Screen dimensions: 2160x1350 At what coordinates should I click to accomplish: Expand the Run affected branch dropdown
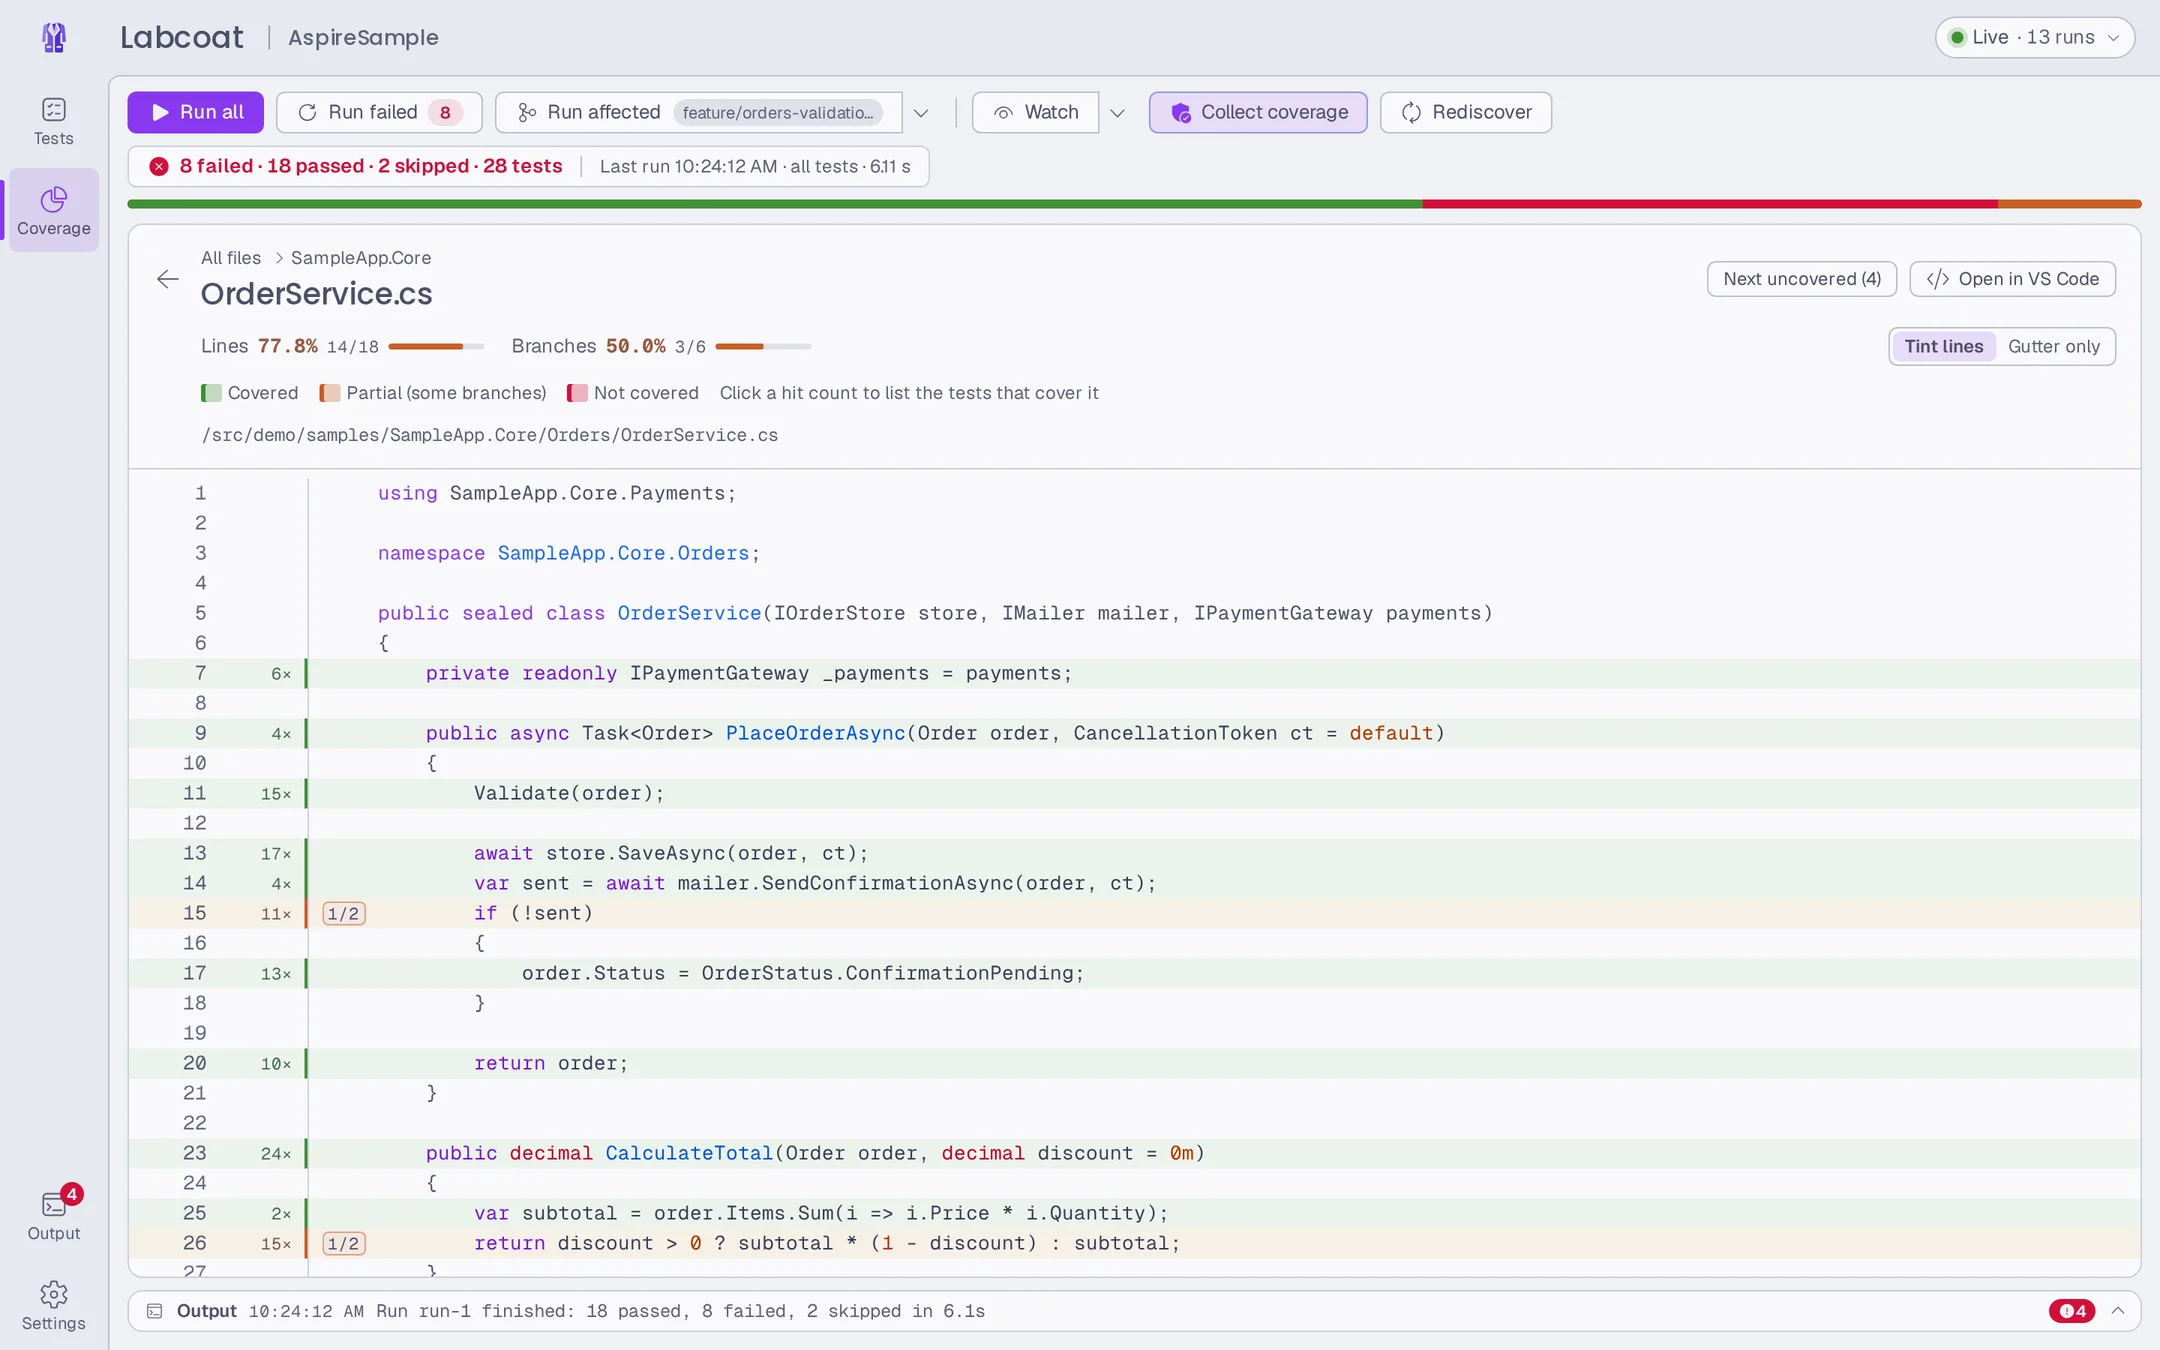(x=921, y=112)
